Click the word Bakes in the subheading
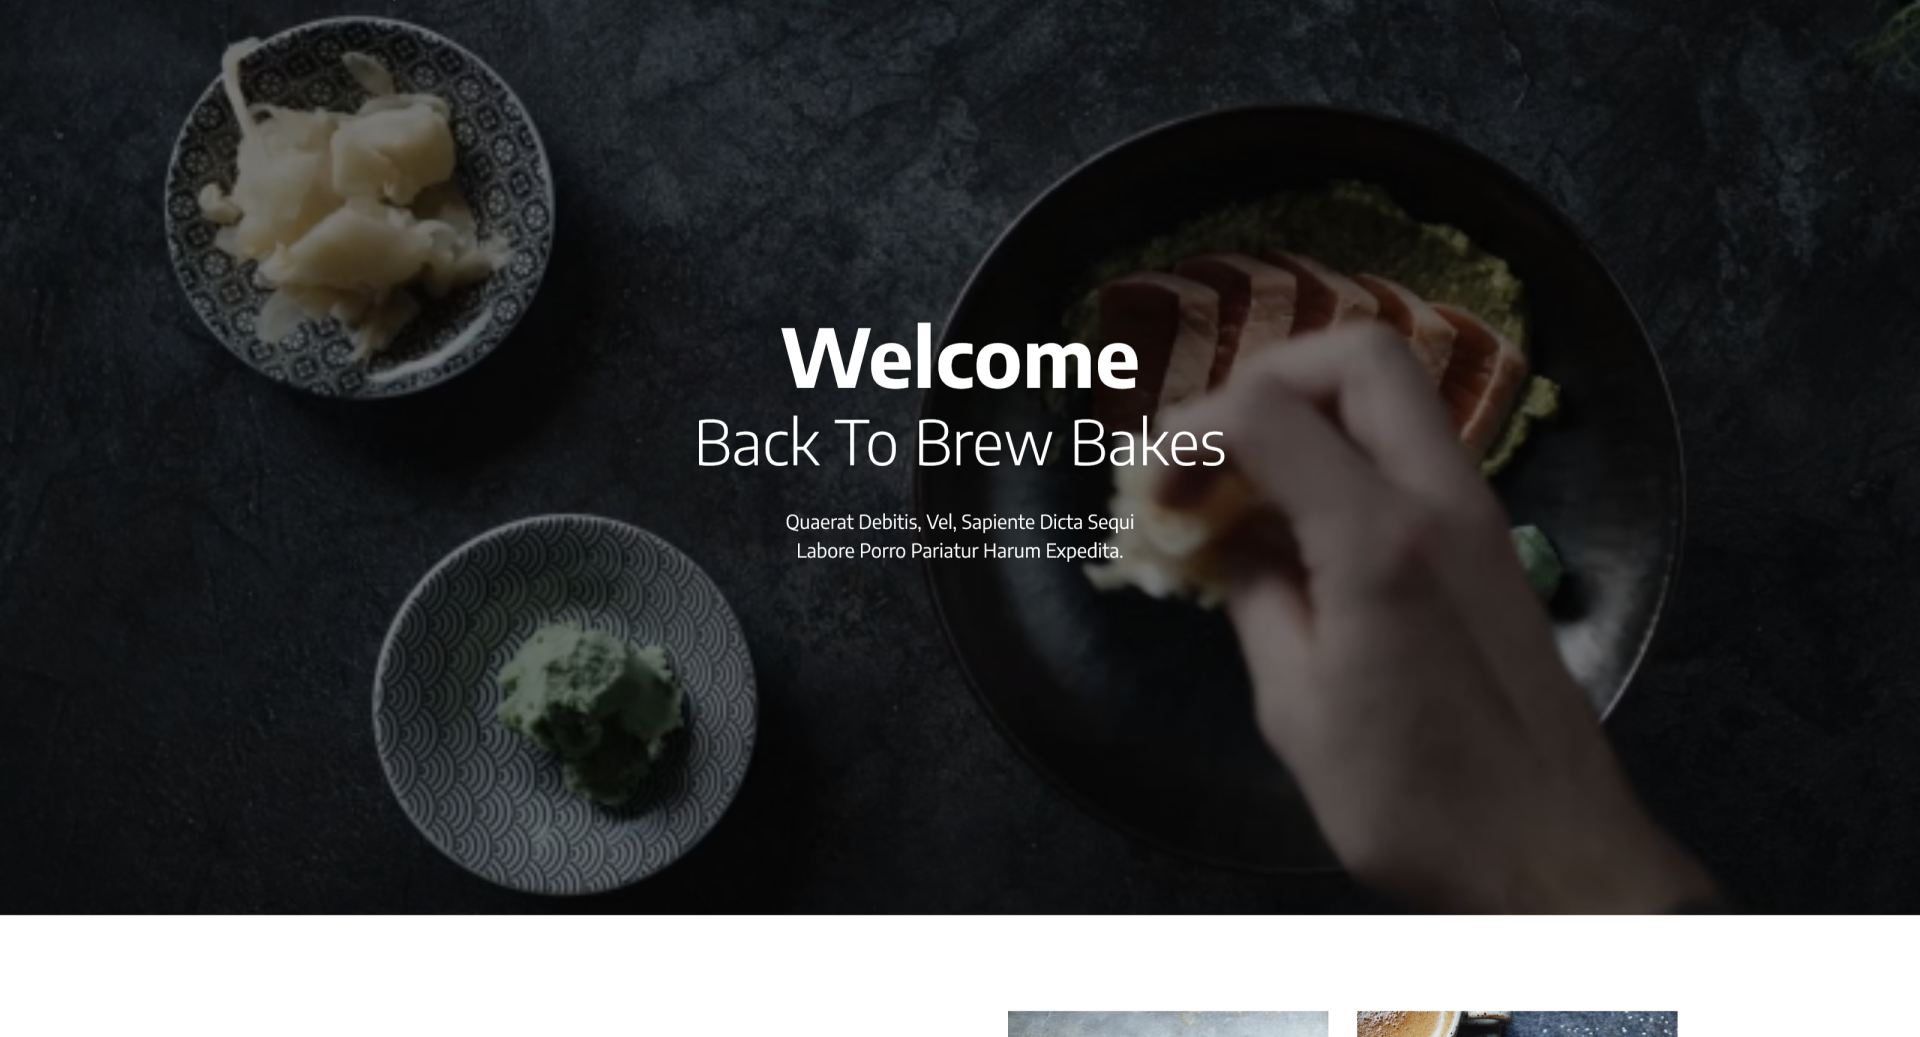Viewport: 1920px width, 1037px height. point(1148,443)
